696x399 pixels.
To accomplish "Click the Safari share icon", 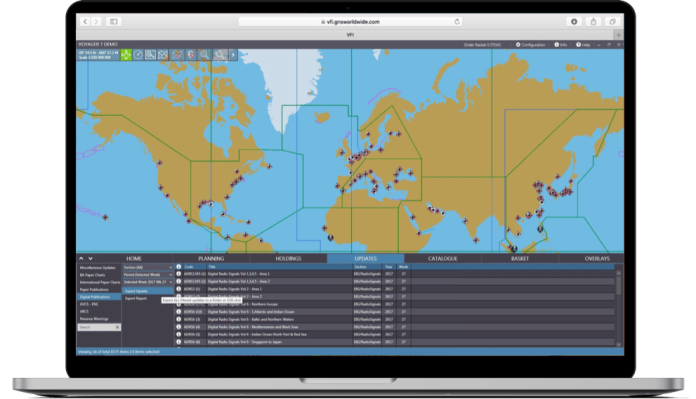I will point(593,21).
